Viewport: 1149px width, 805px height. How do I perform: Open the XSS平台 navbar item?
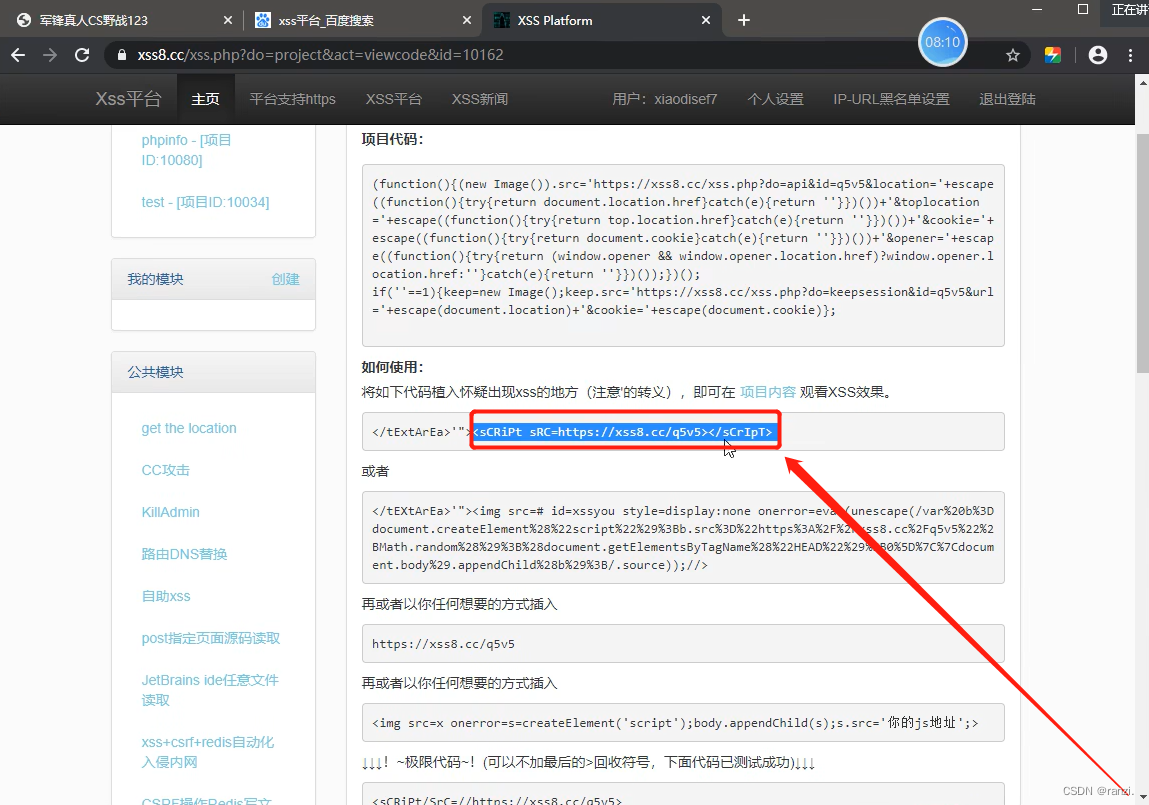coord(394,99)
